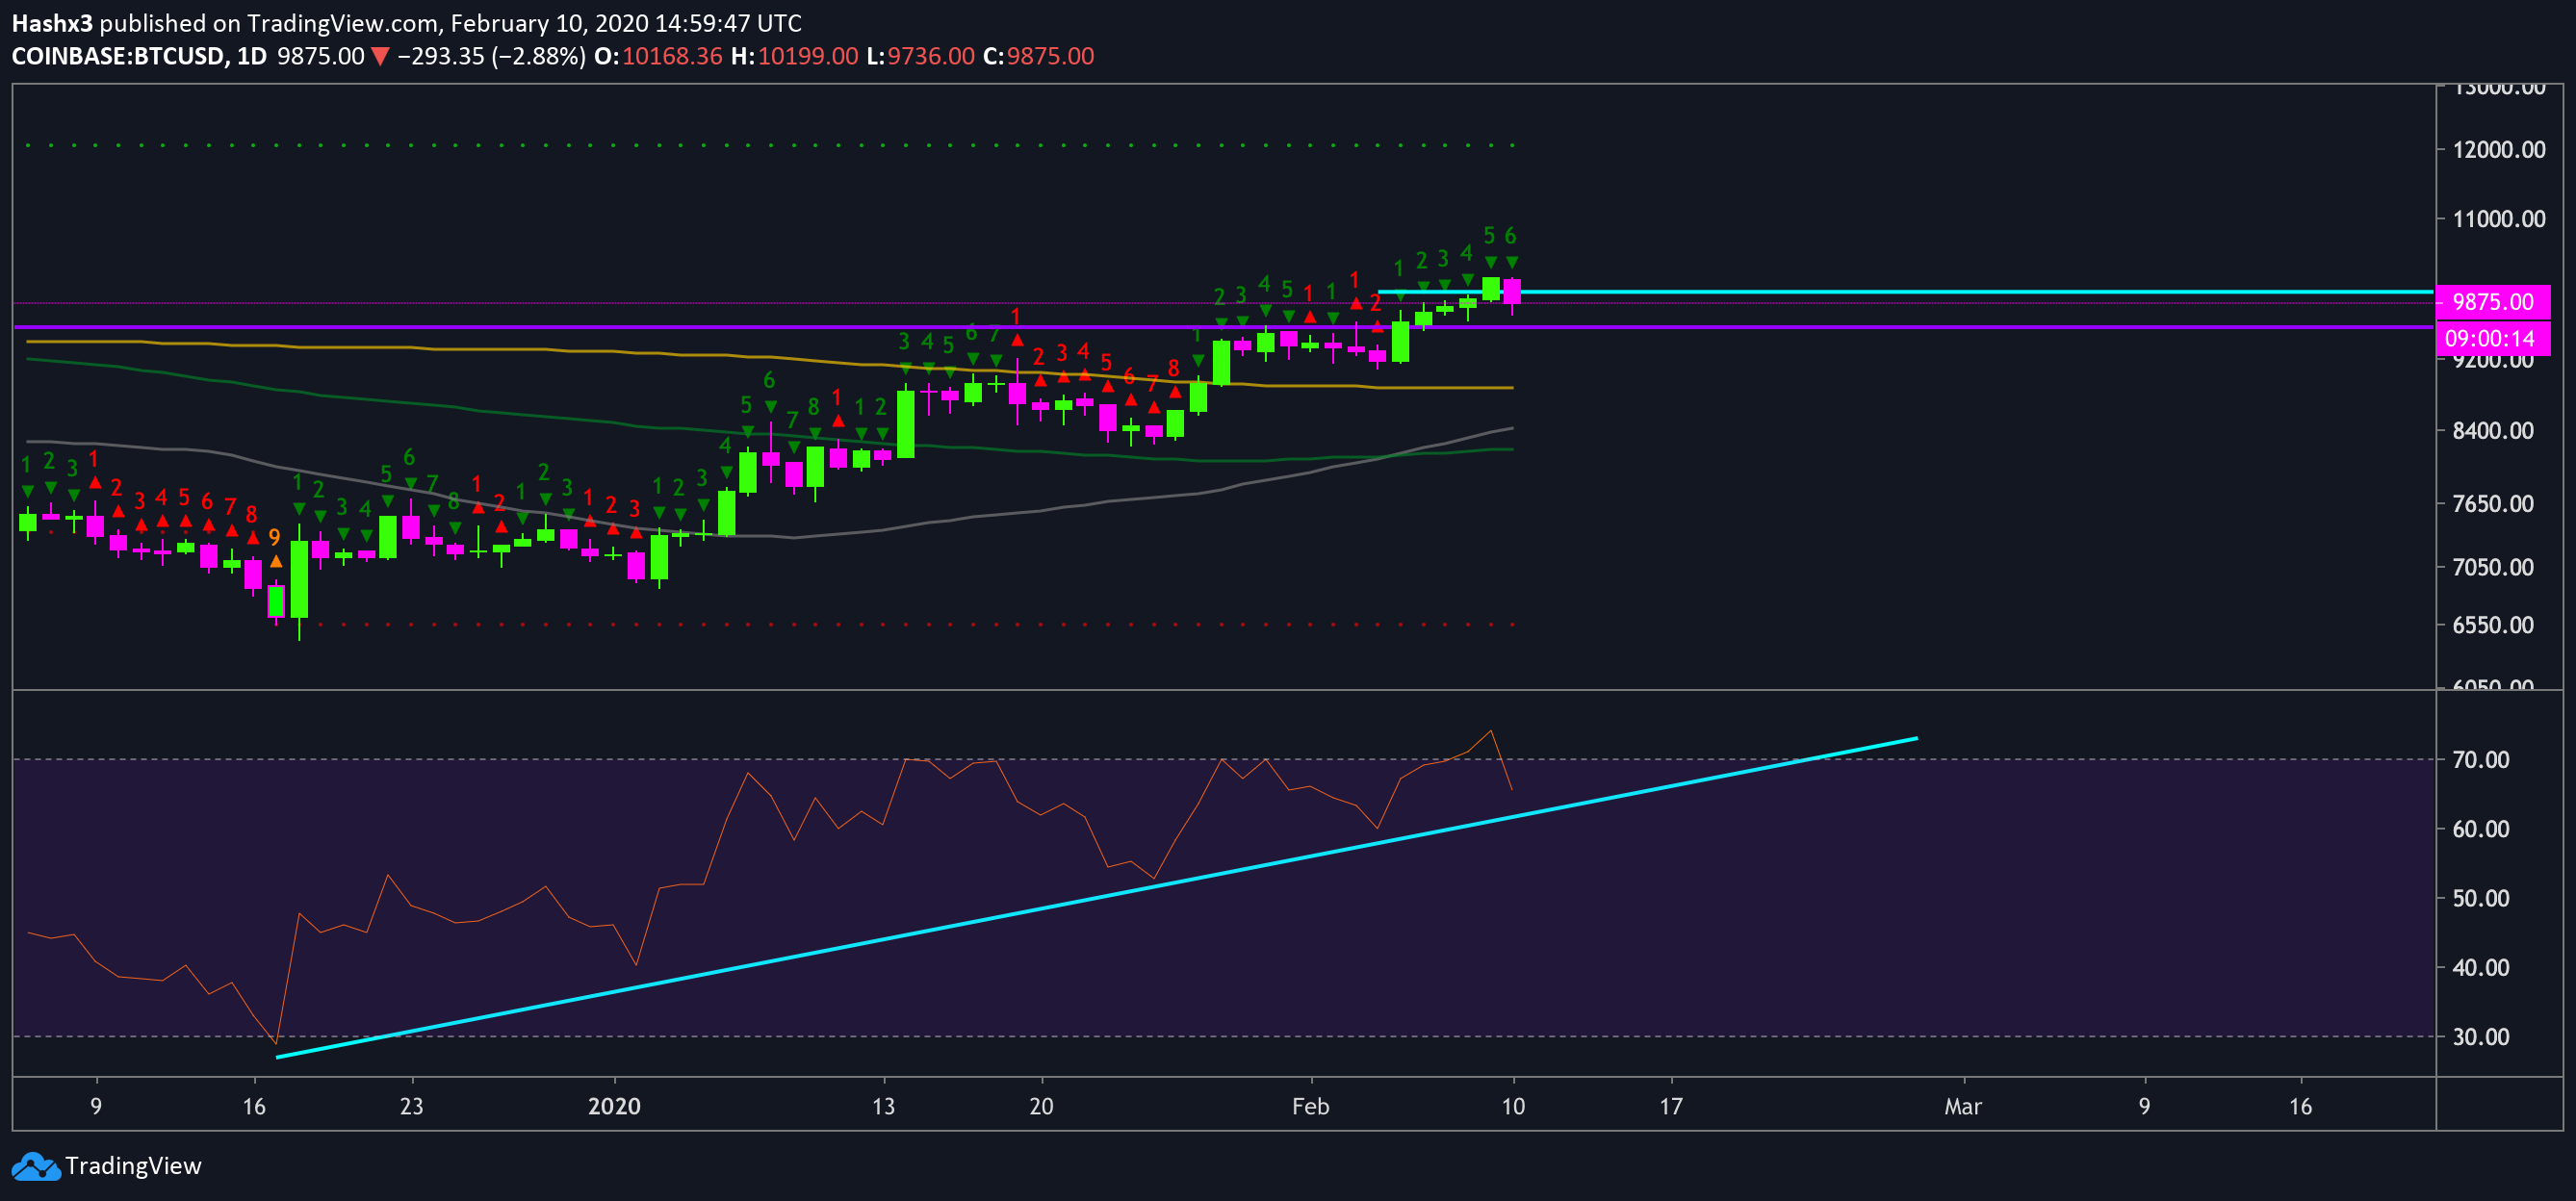The width and height of the screenshot is (2576, 1201).
Task: Click the last magenta candle on February 10
Action: (x=1512, y=292)
